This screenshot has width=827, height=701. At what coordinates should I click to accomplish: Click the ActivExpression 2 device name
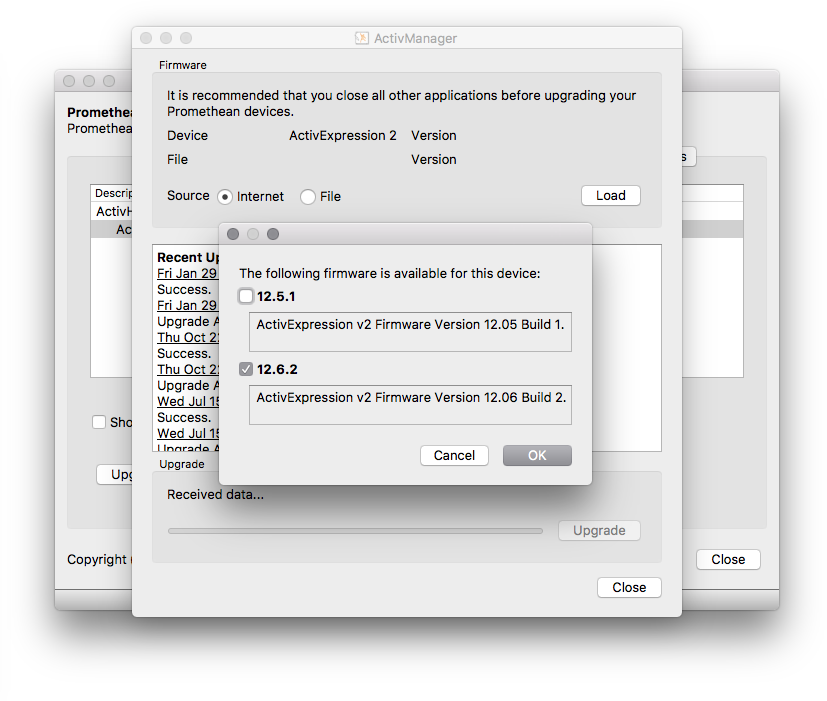pyautogui.click(x=342, y=136)
